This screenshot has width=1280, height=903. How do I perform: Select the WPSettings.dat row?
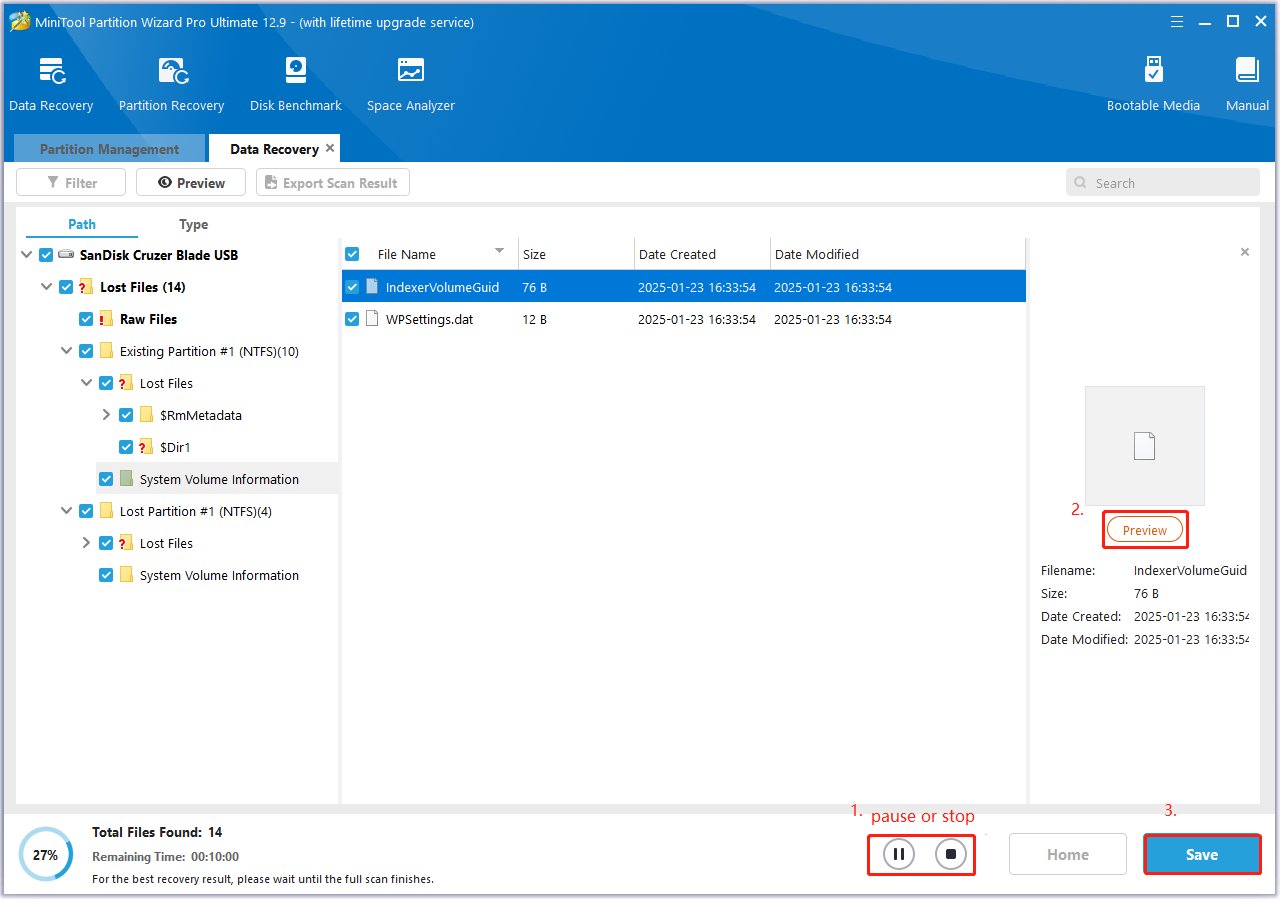[x=684, y=319]
